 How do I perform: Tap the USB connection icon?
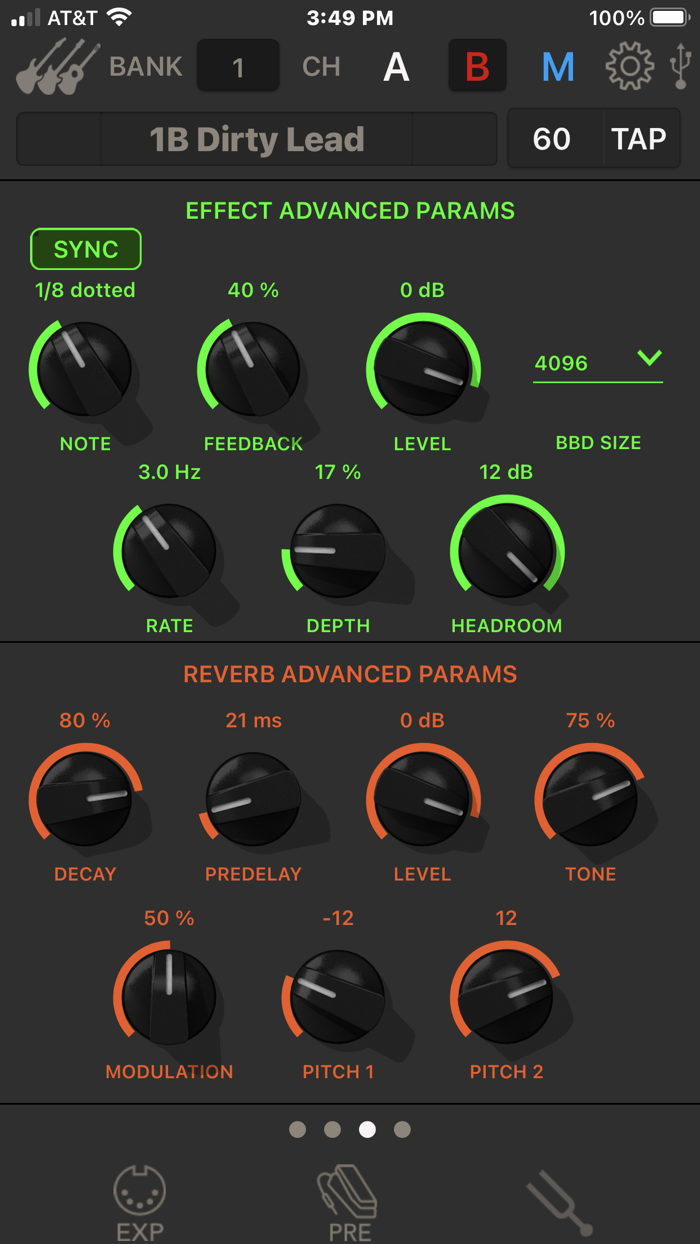tap(681, 66)
